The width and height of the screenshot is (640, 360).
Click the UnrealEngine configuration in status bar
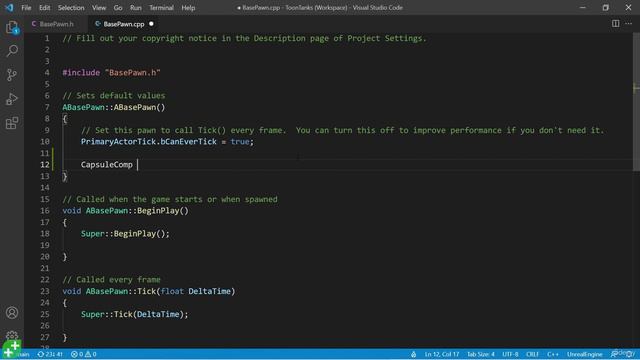[x=584, y=354]
